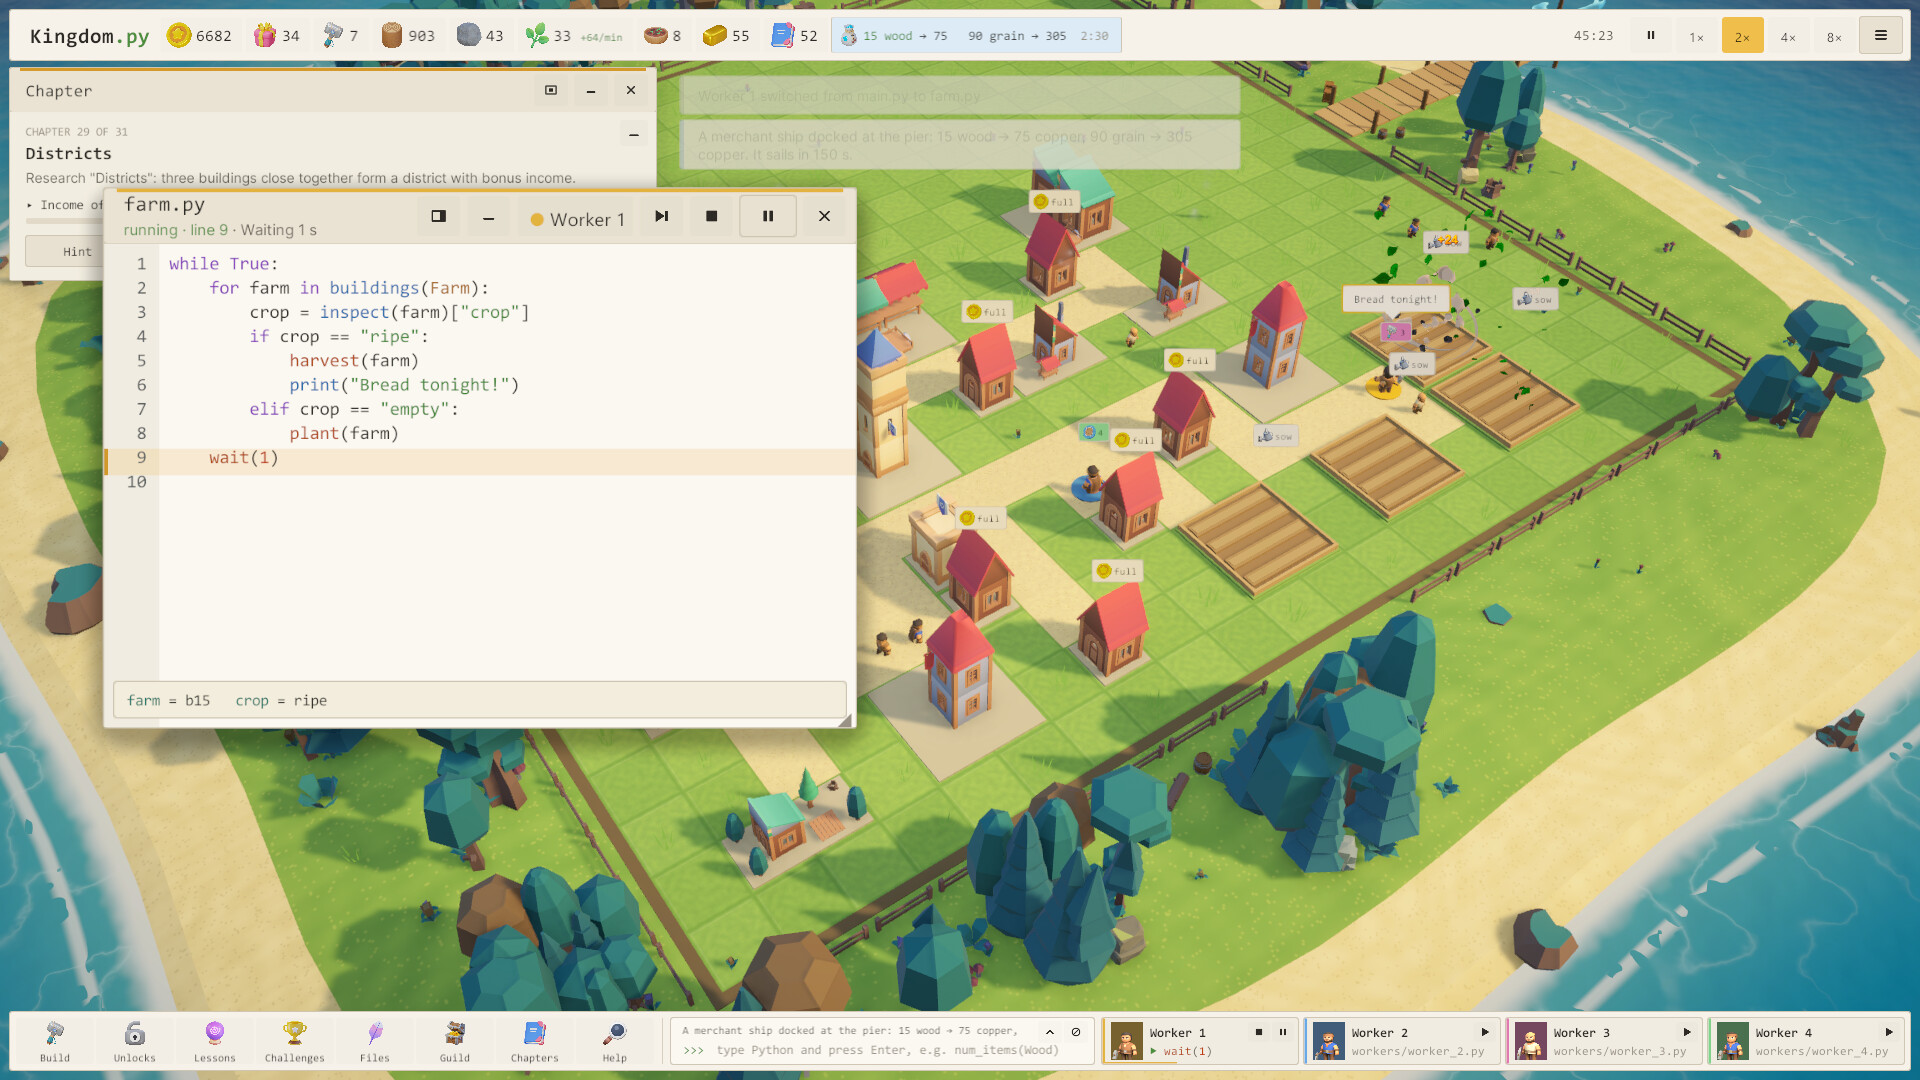This screenshot has width=1920, height=1080.
Task: Open the hamburger main menu
Action: point(1881,36)
